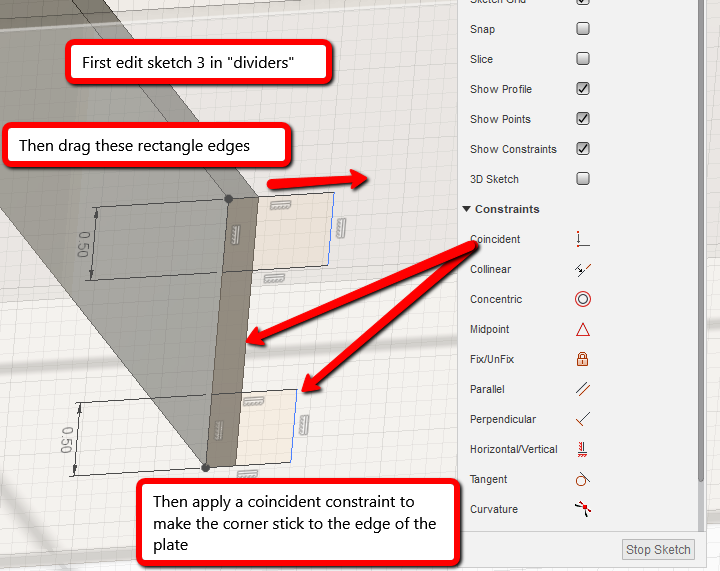720x571 pixels.
Task: Select the Concentric constraint icon
Action: (x=583, y=299)
